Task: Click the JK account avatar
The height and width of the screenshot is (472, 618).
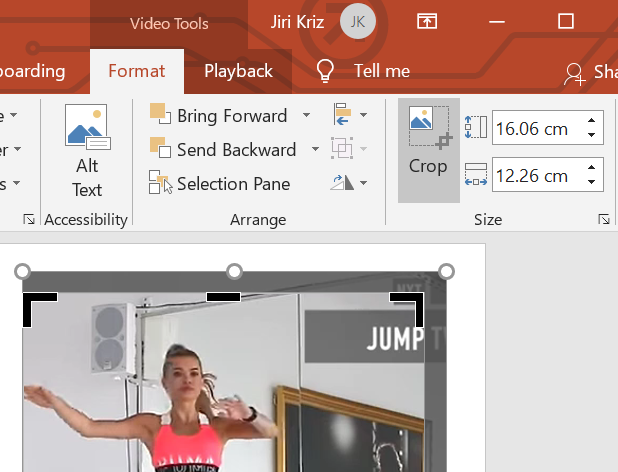Action: (357, 22)
